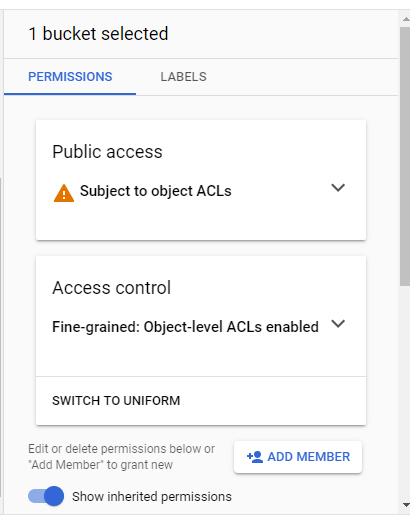Click the add-person icon in Add Member
The width and height of the screenshot is (410, 525).
(x=255, y=457)
